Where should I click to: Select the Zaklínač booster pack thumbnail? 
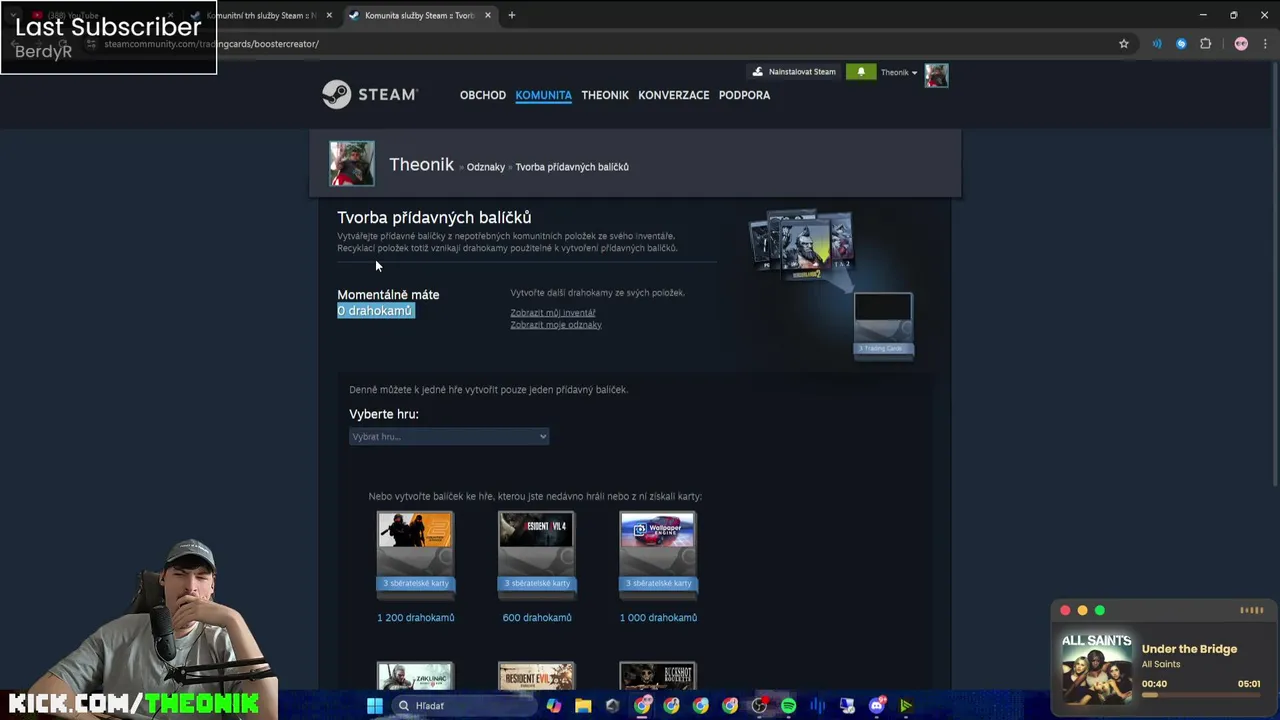(x=415, y=676)
